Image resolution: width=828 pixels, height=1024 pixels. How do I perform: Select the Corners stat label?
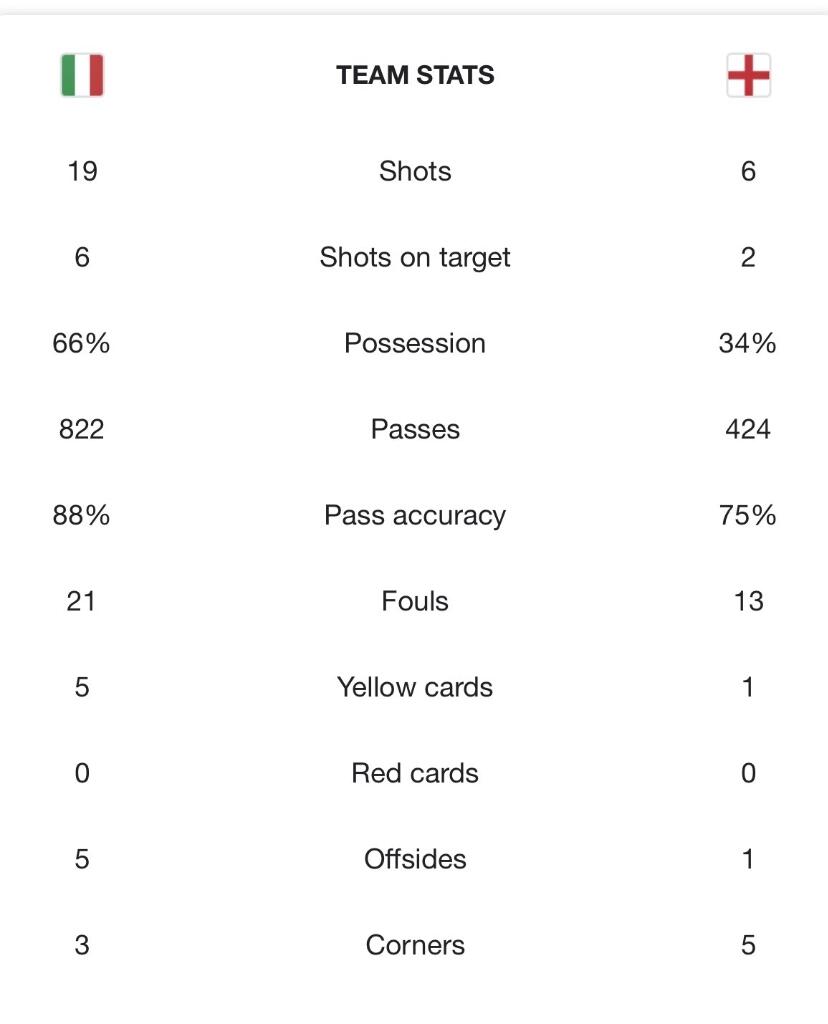(415, 945)
